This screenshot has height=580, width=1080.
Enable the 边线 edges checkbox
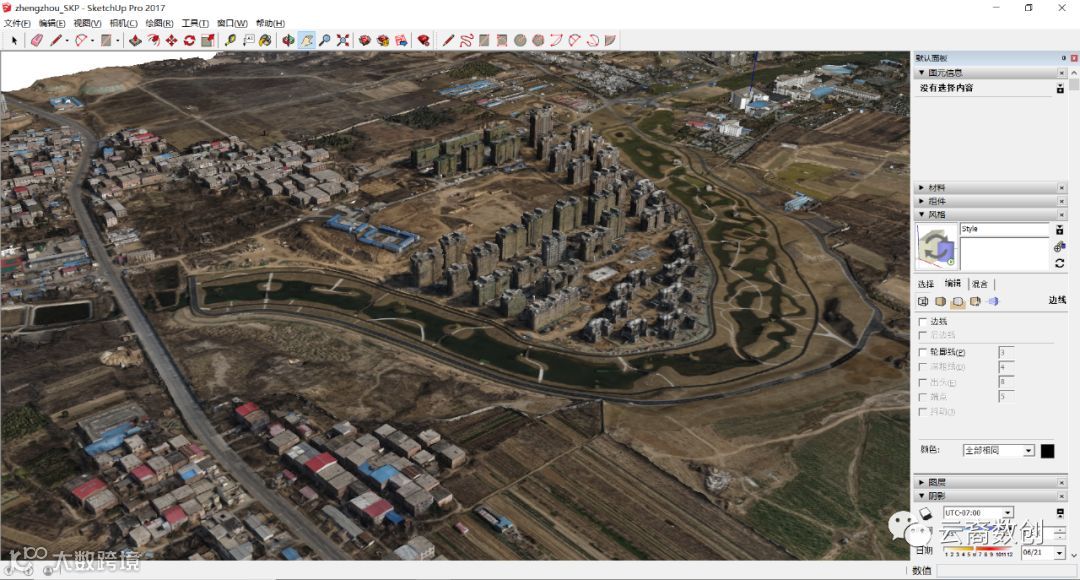point(923,322)
